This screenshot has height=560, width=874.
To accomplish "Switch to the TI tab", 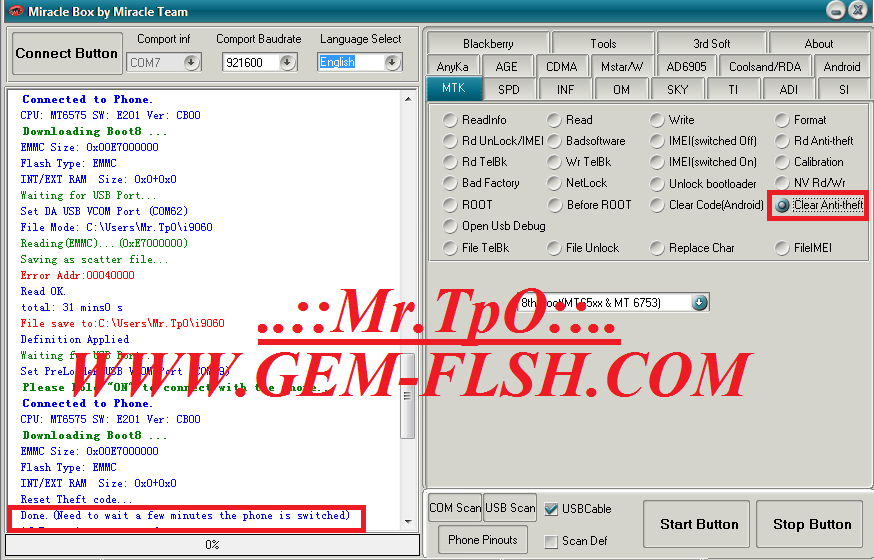I will click(733, 89).
